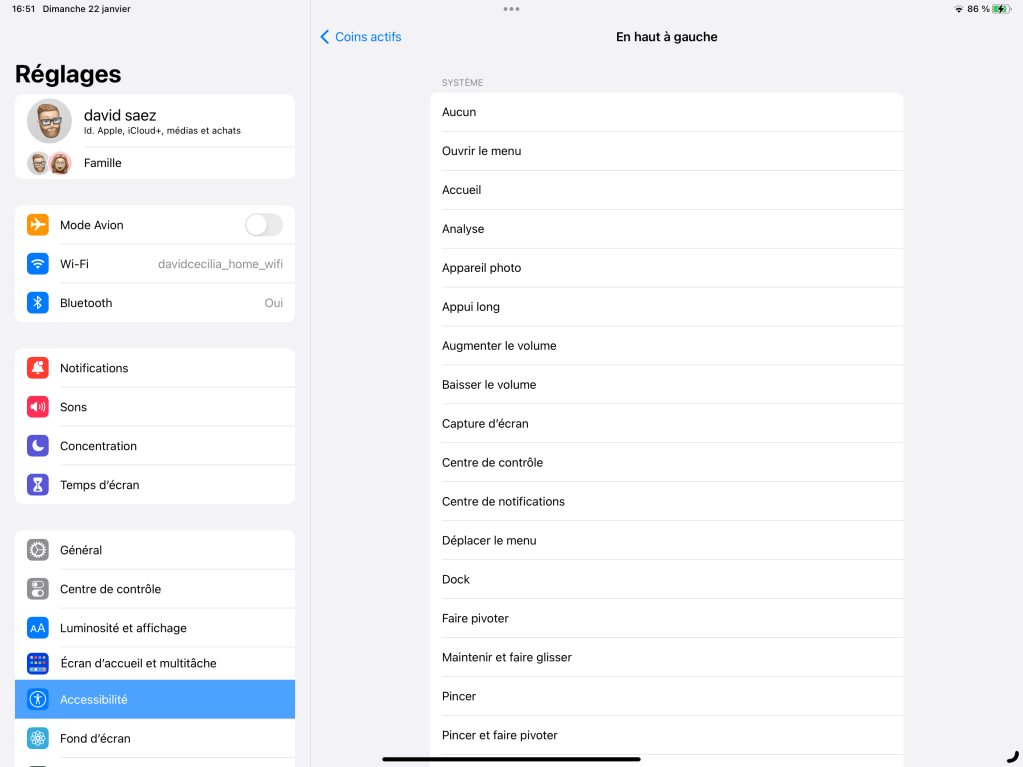Viewport: 1023px width, 767px height.
Task: Go back using the Coins actifs chevron
Action: point(326,37)
